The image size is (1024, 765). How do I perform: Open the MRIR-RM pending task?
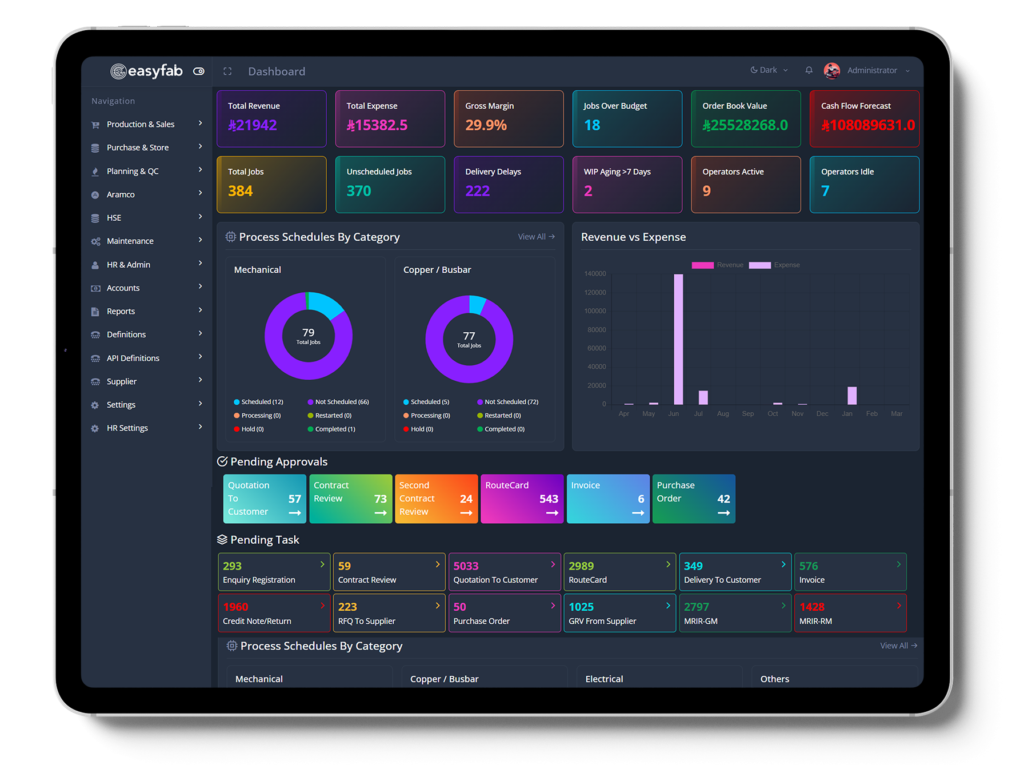850,613
